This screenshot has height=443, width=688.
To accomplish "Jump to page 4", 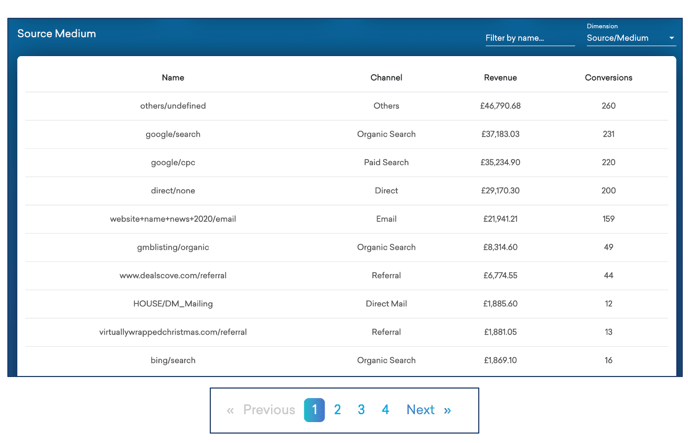I will pos(385,410).
